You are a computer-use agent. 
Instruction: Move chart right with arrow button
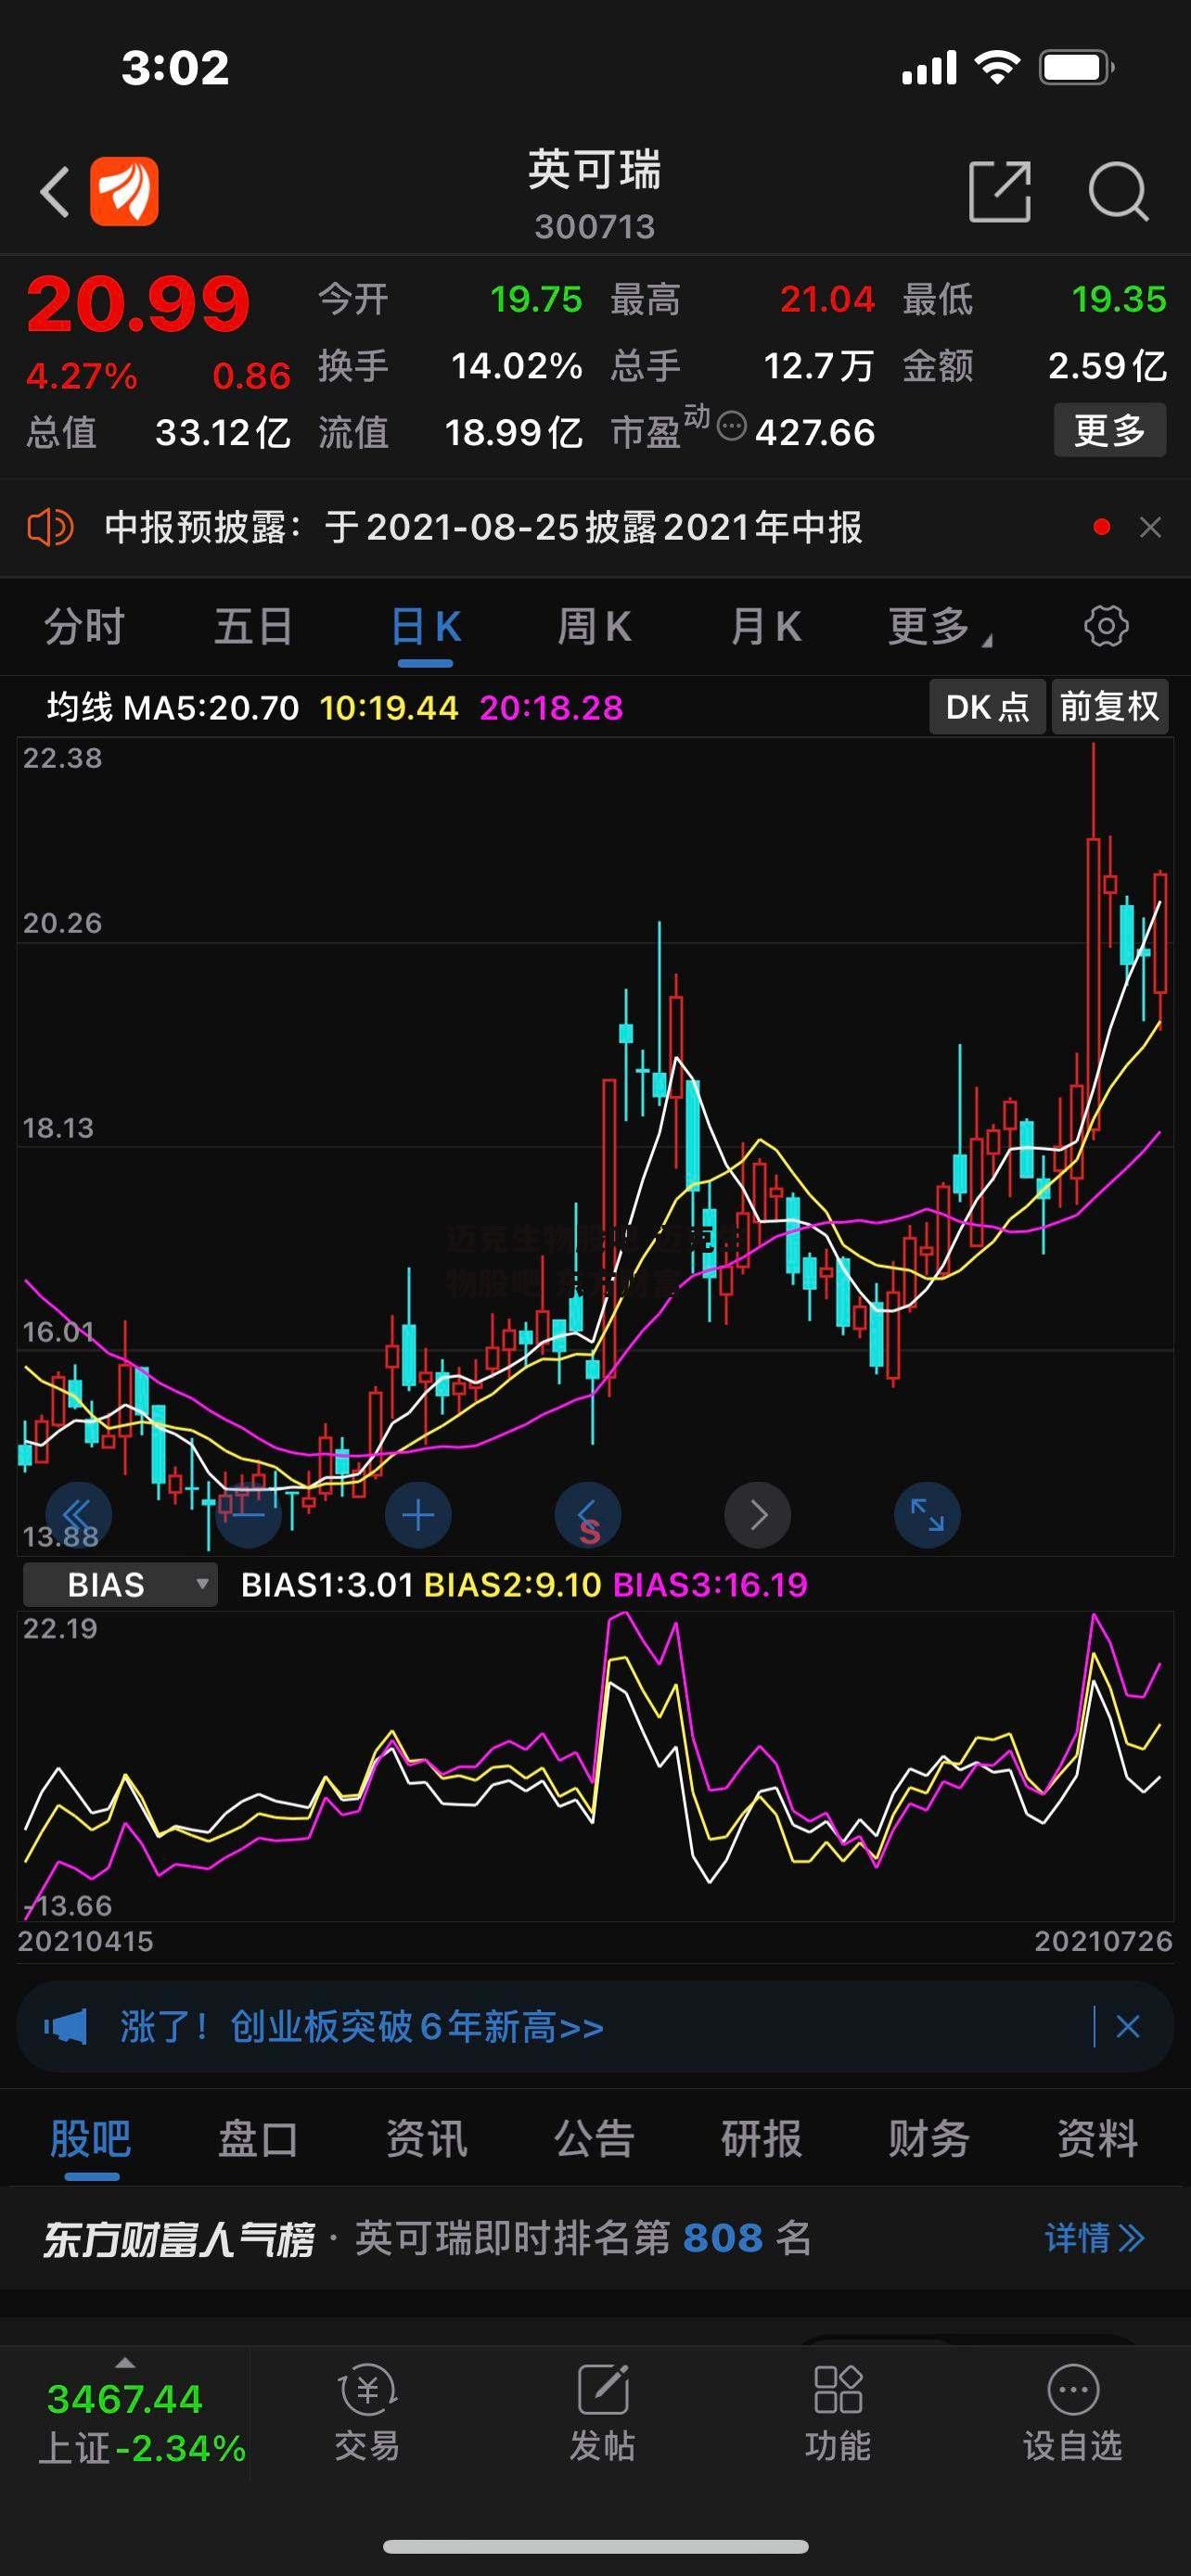point(758,1515)
